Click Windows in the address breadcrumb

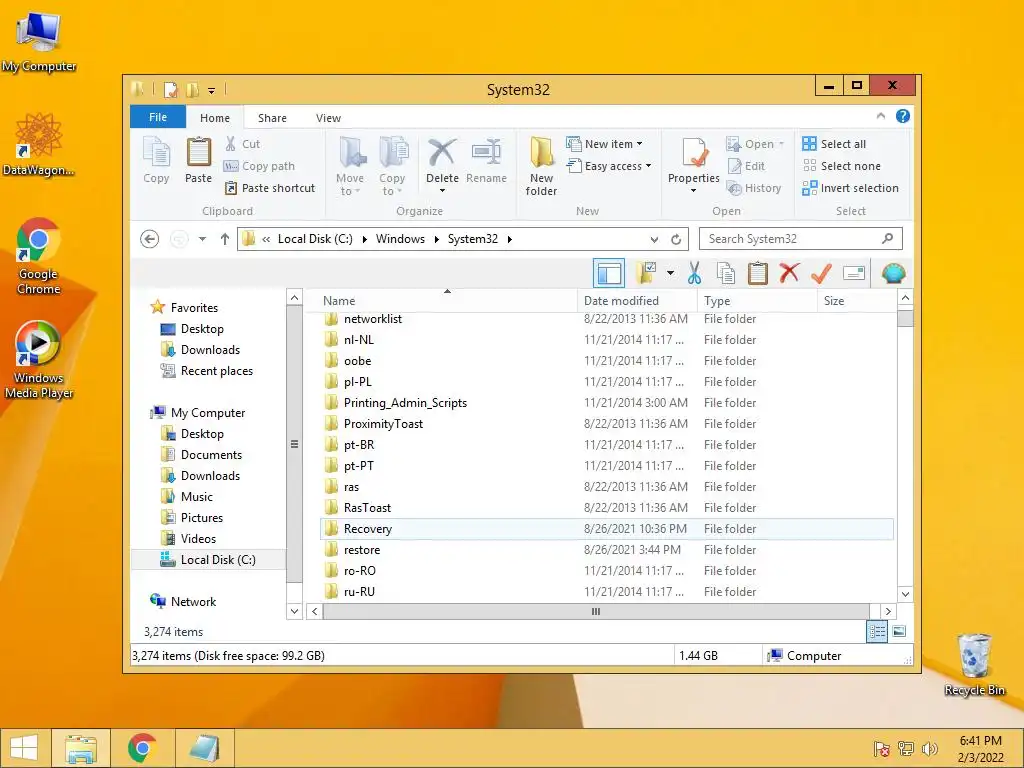[400, 239]
